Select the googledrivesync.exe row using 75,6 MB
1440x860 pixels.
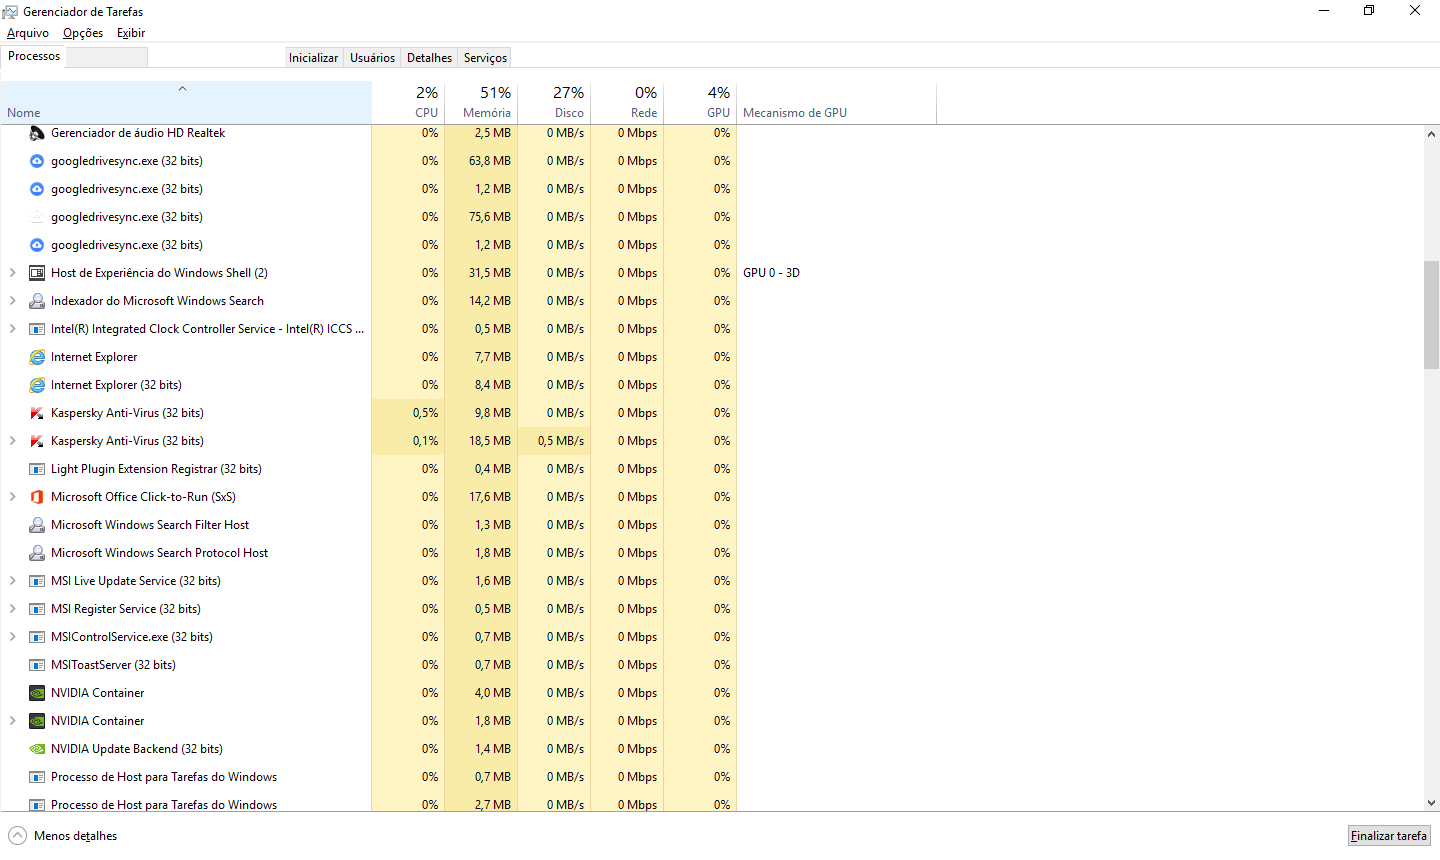pyautogui.click(x=368, y=217)
